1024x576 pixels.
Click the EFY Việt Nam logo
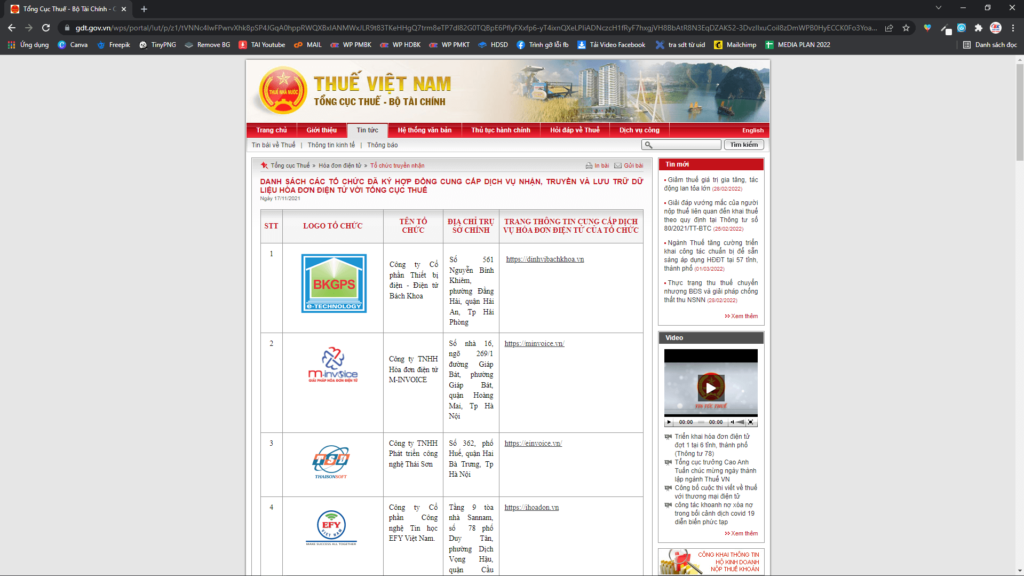(x=331, y=528)
